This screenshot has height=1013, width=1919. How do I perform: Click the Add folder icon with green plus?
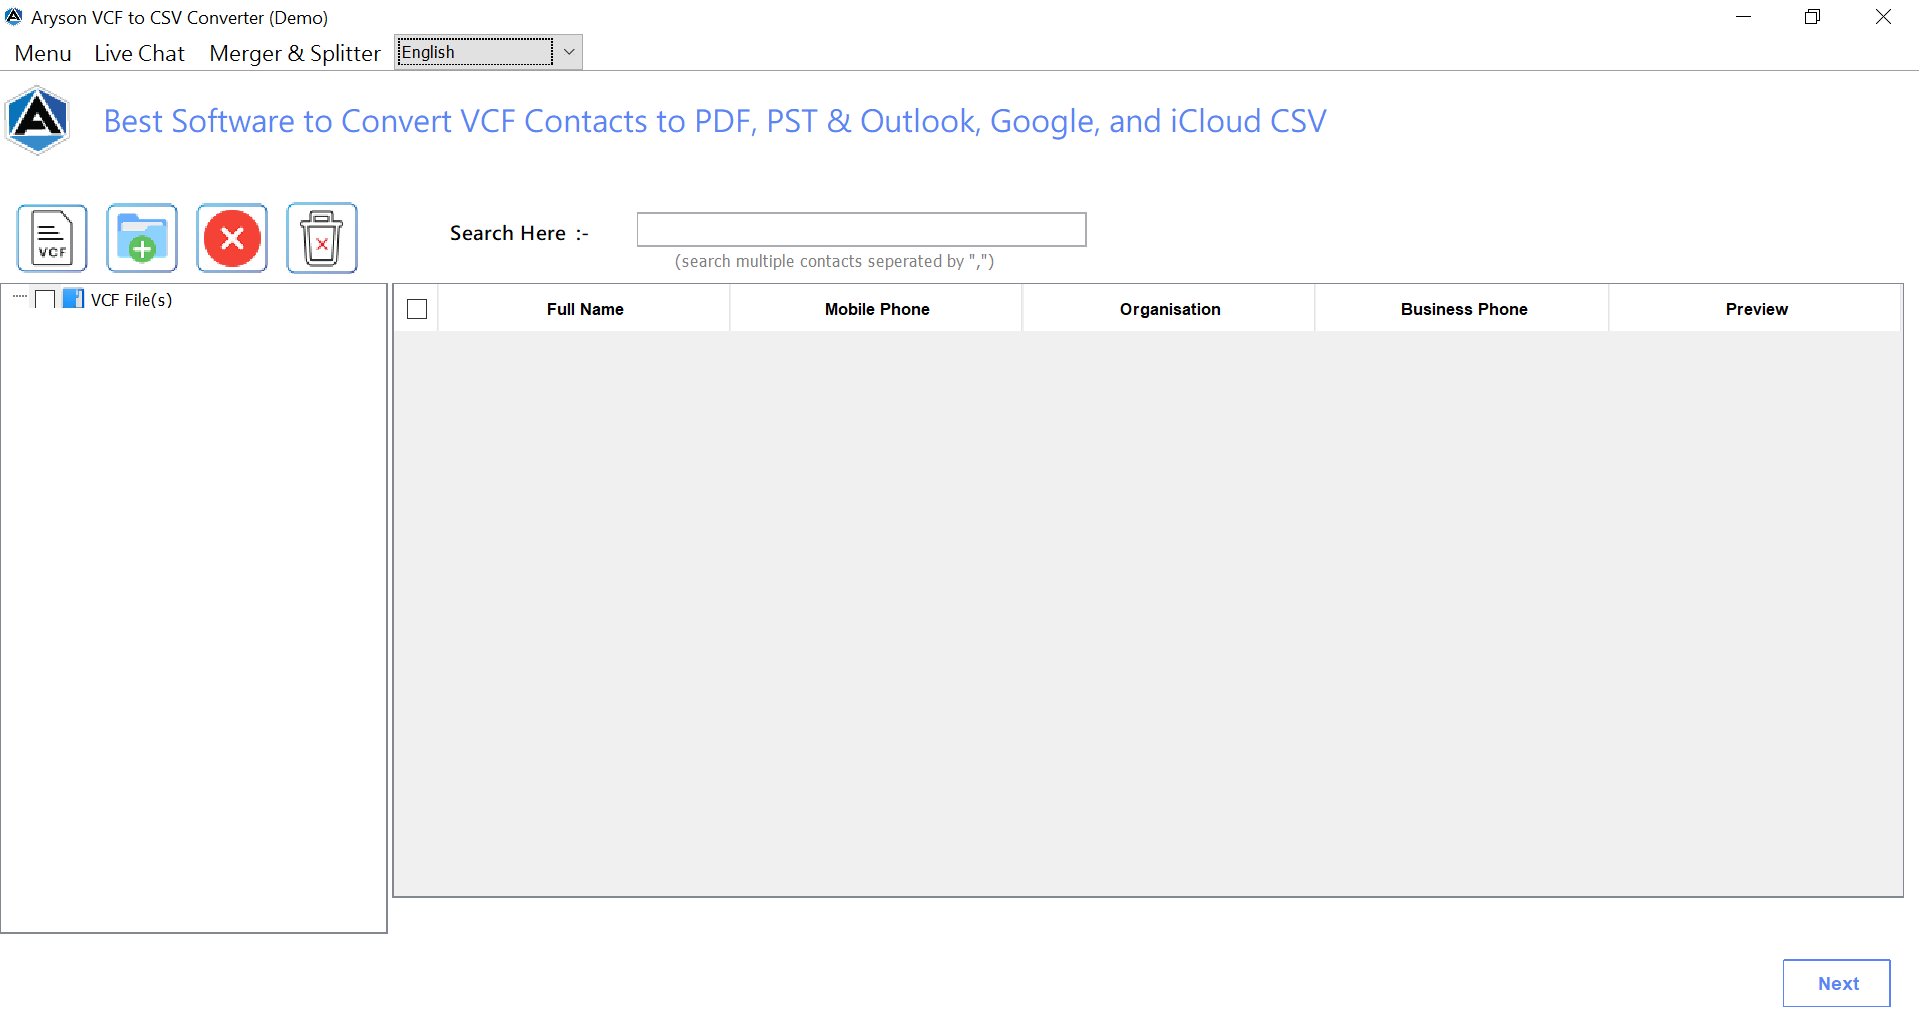142,238
